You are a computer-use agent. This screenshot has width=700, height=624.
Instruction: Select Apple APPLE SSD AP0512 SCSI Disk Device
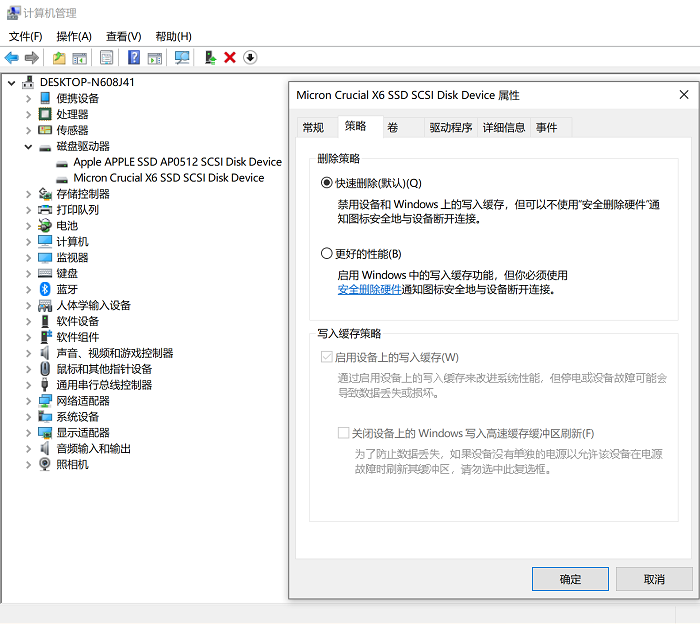177,162
